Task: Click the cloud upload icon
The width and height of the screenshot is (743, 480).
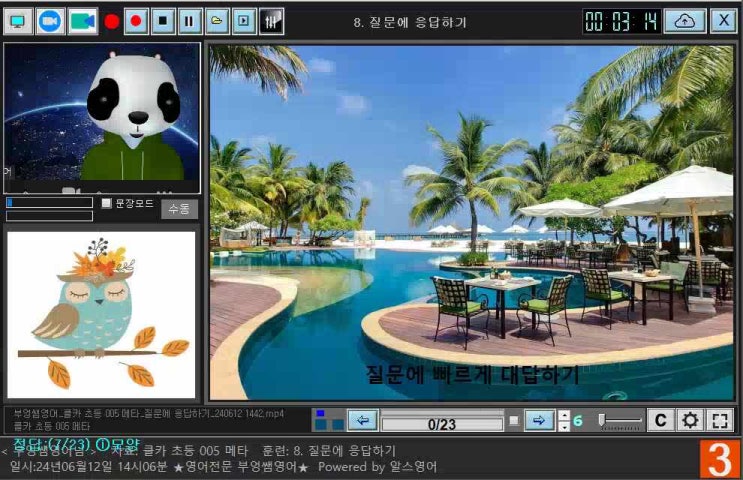Action: pos(684,21)
